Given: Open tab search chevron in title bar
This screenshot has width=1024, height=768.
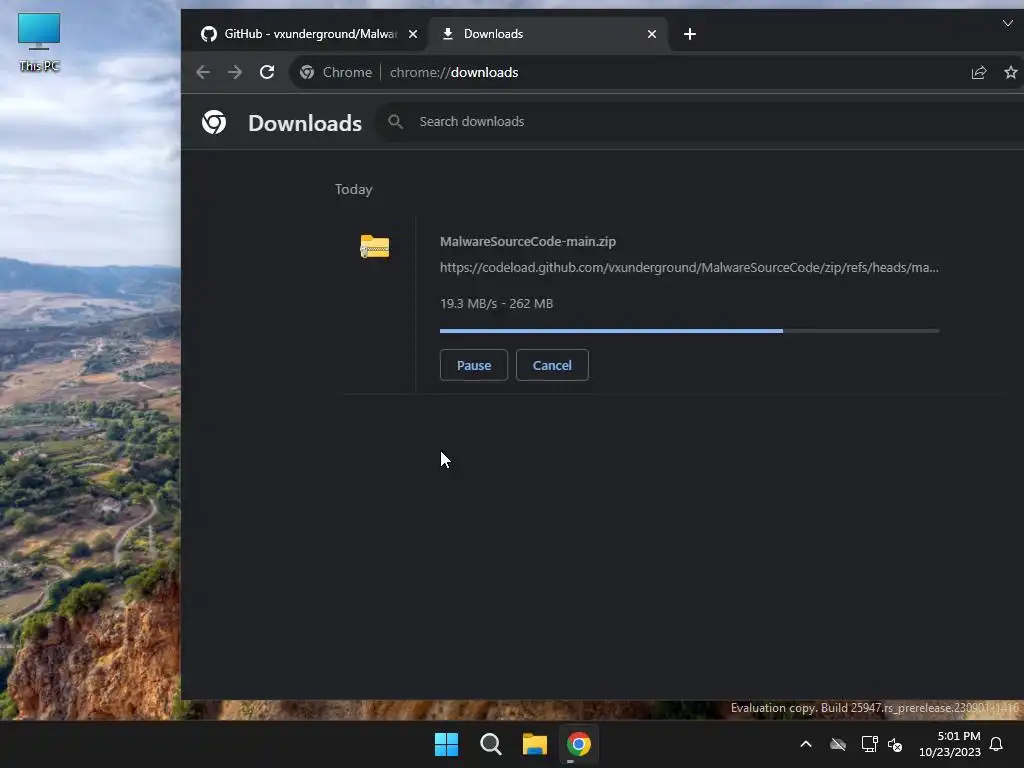Looking at the screenshot, I should [x=1008, y=23].
